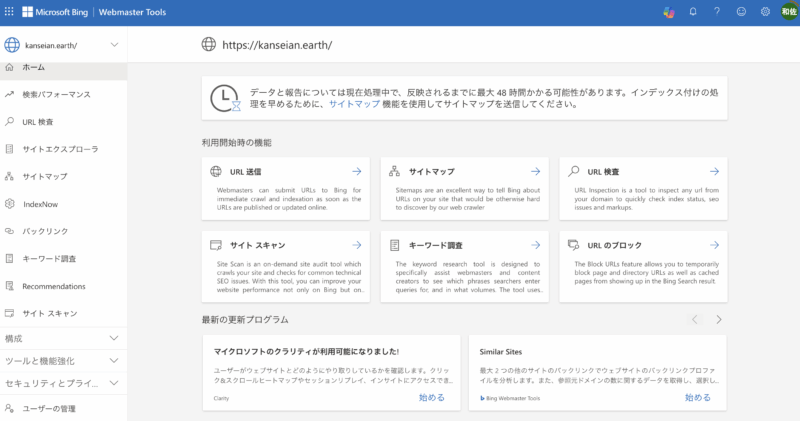Open 検索パフォーマンス in the sidebar
Viewport: 800px width, 421px height.
[63, 94]
